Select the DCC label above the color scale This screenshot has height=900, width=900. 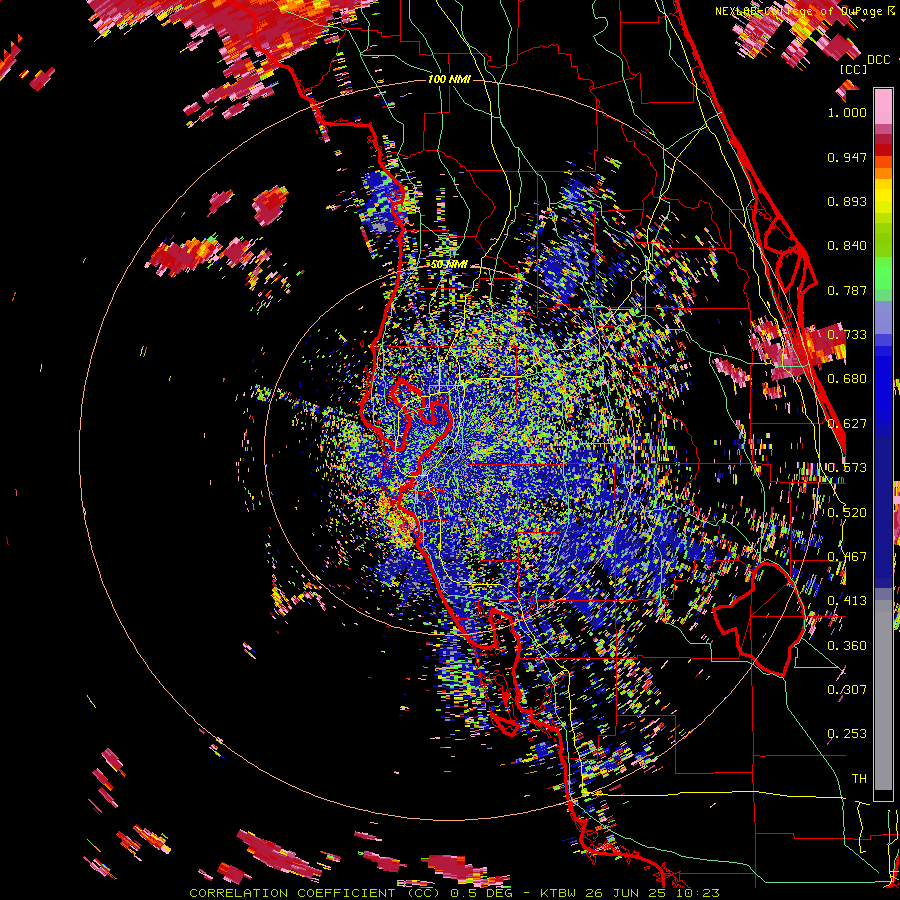pos(878,59)
